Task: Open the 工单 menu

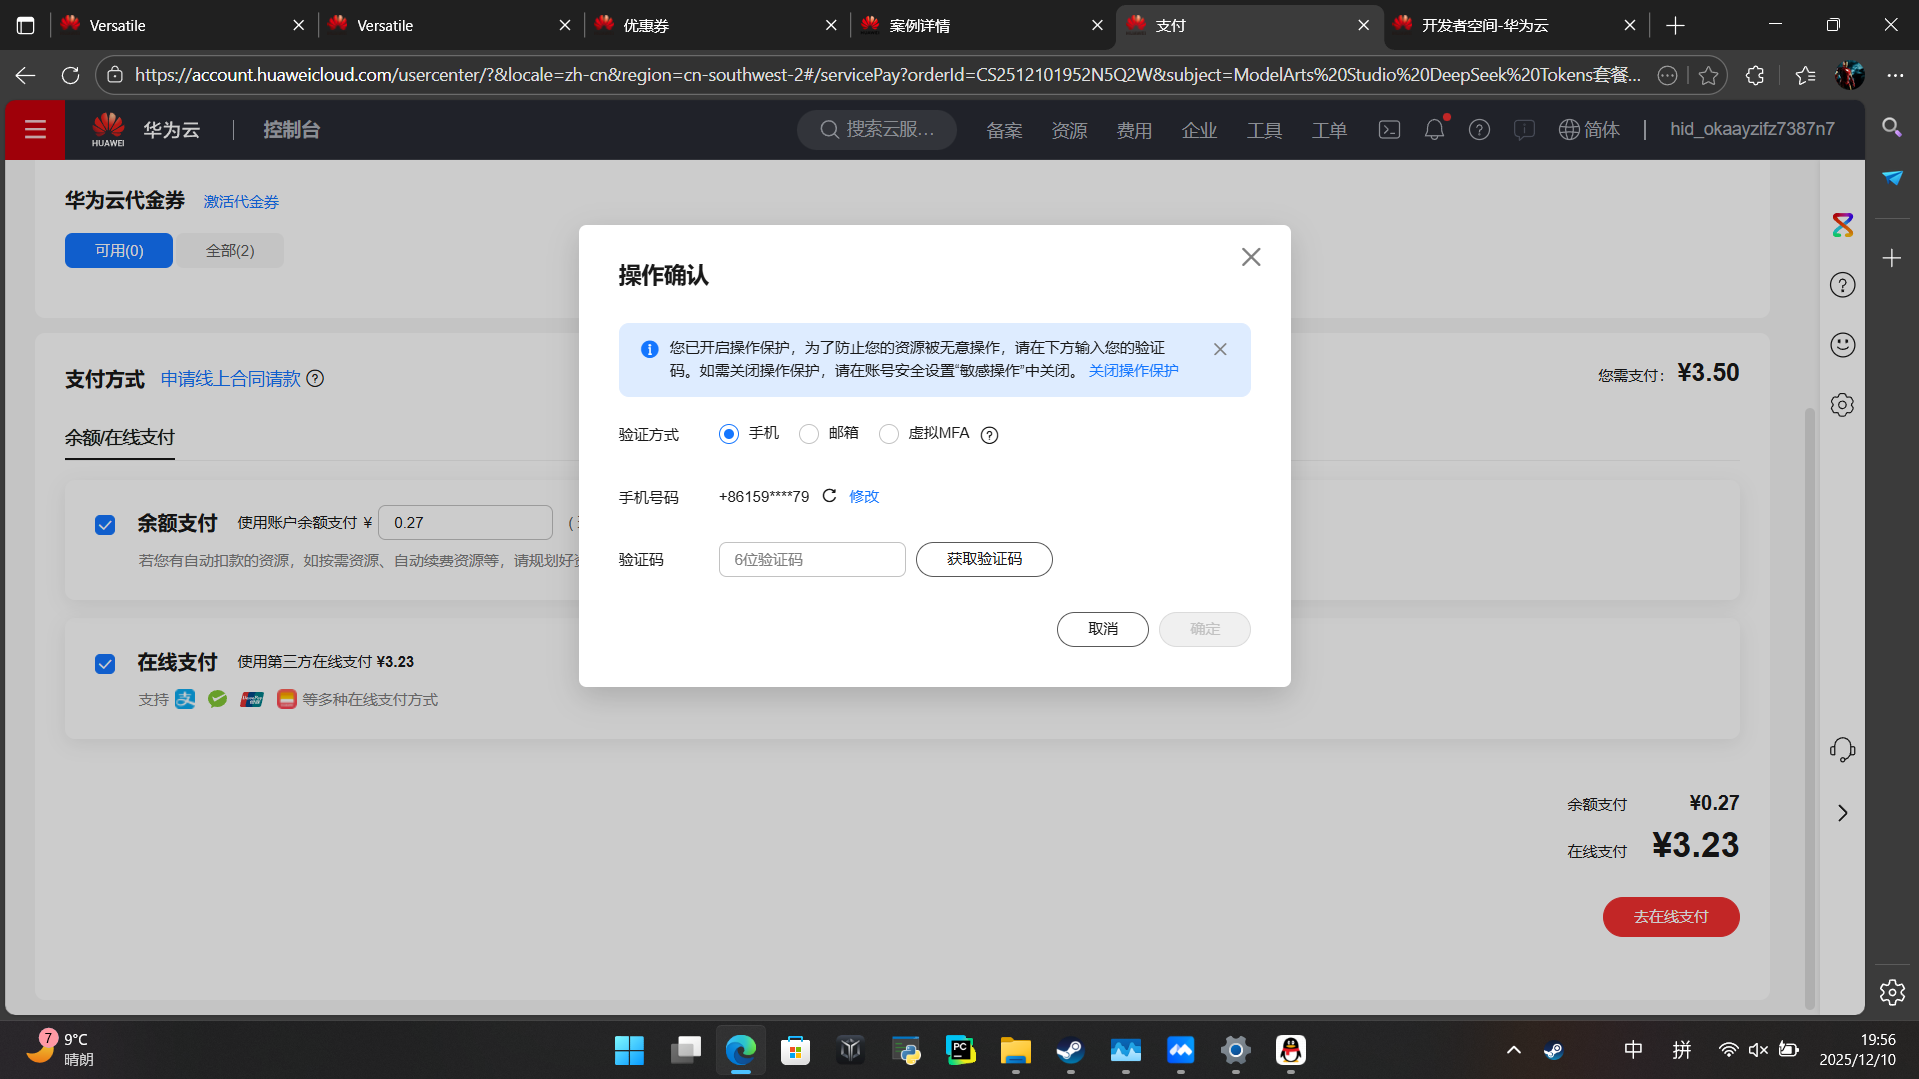Action: pyautogui.click(x=1329, y=131)
